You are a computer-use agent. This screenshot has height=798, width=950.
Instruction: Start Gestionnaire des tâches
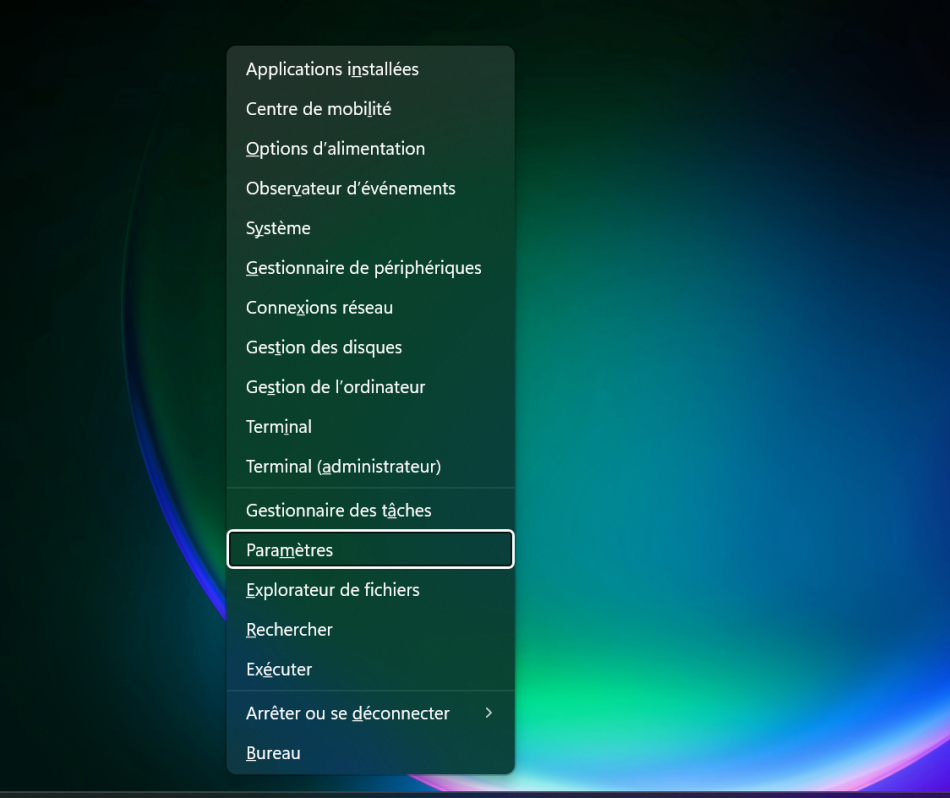pyautogui.click(x=338, y=510)
